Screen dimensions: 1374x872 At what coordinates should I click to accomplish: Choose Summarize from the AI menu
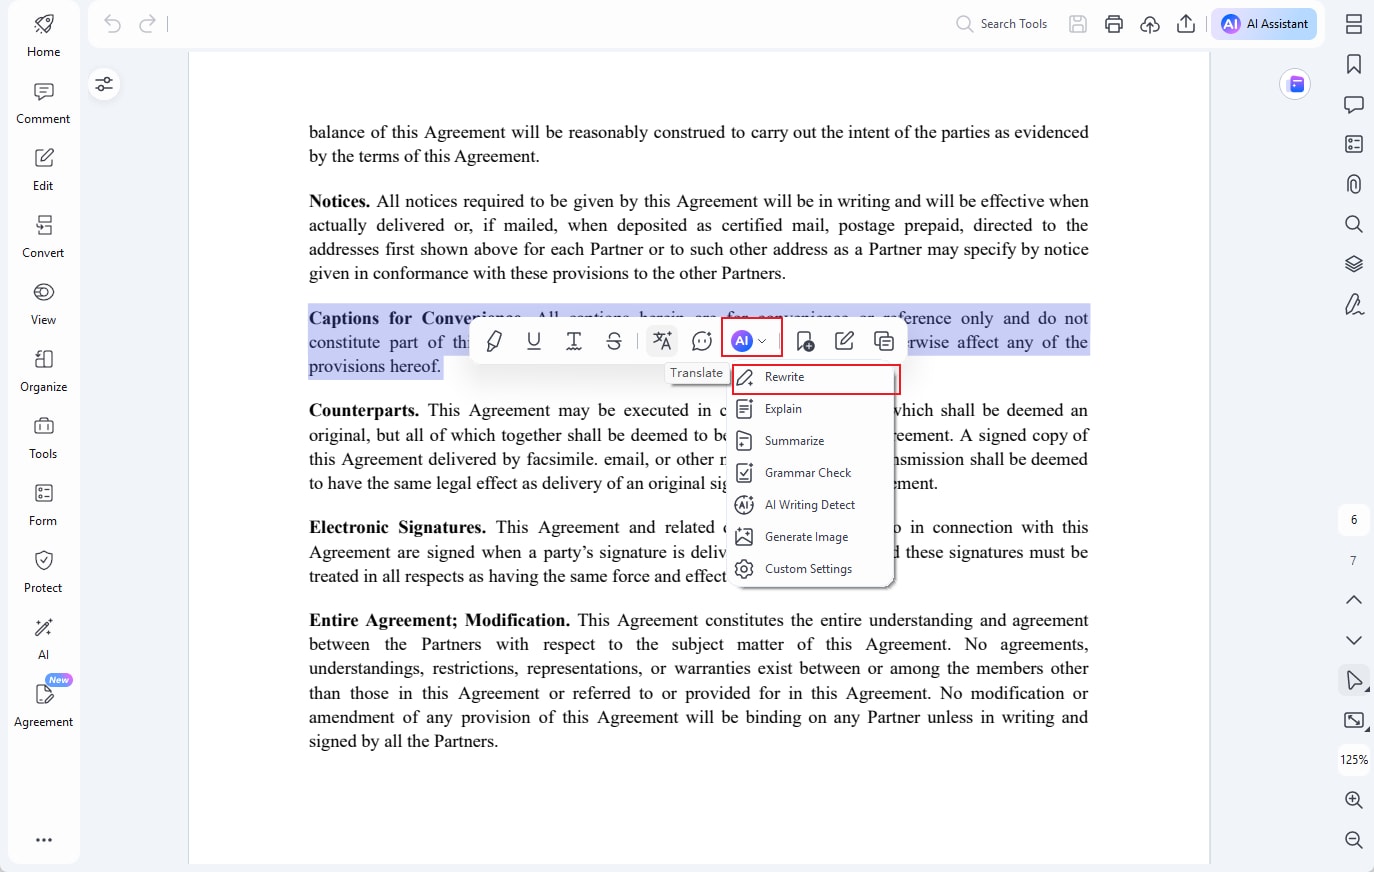pyautogui.click(x=811, y=441)
